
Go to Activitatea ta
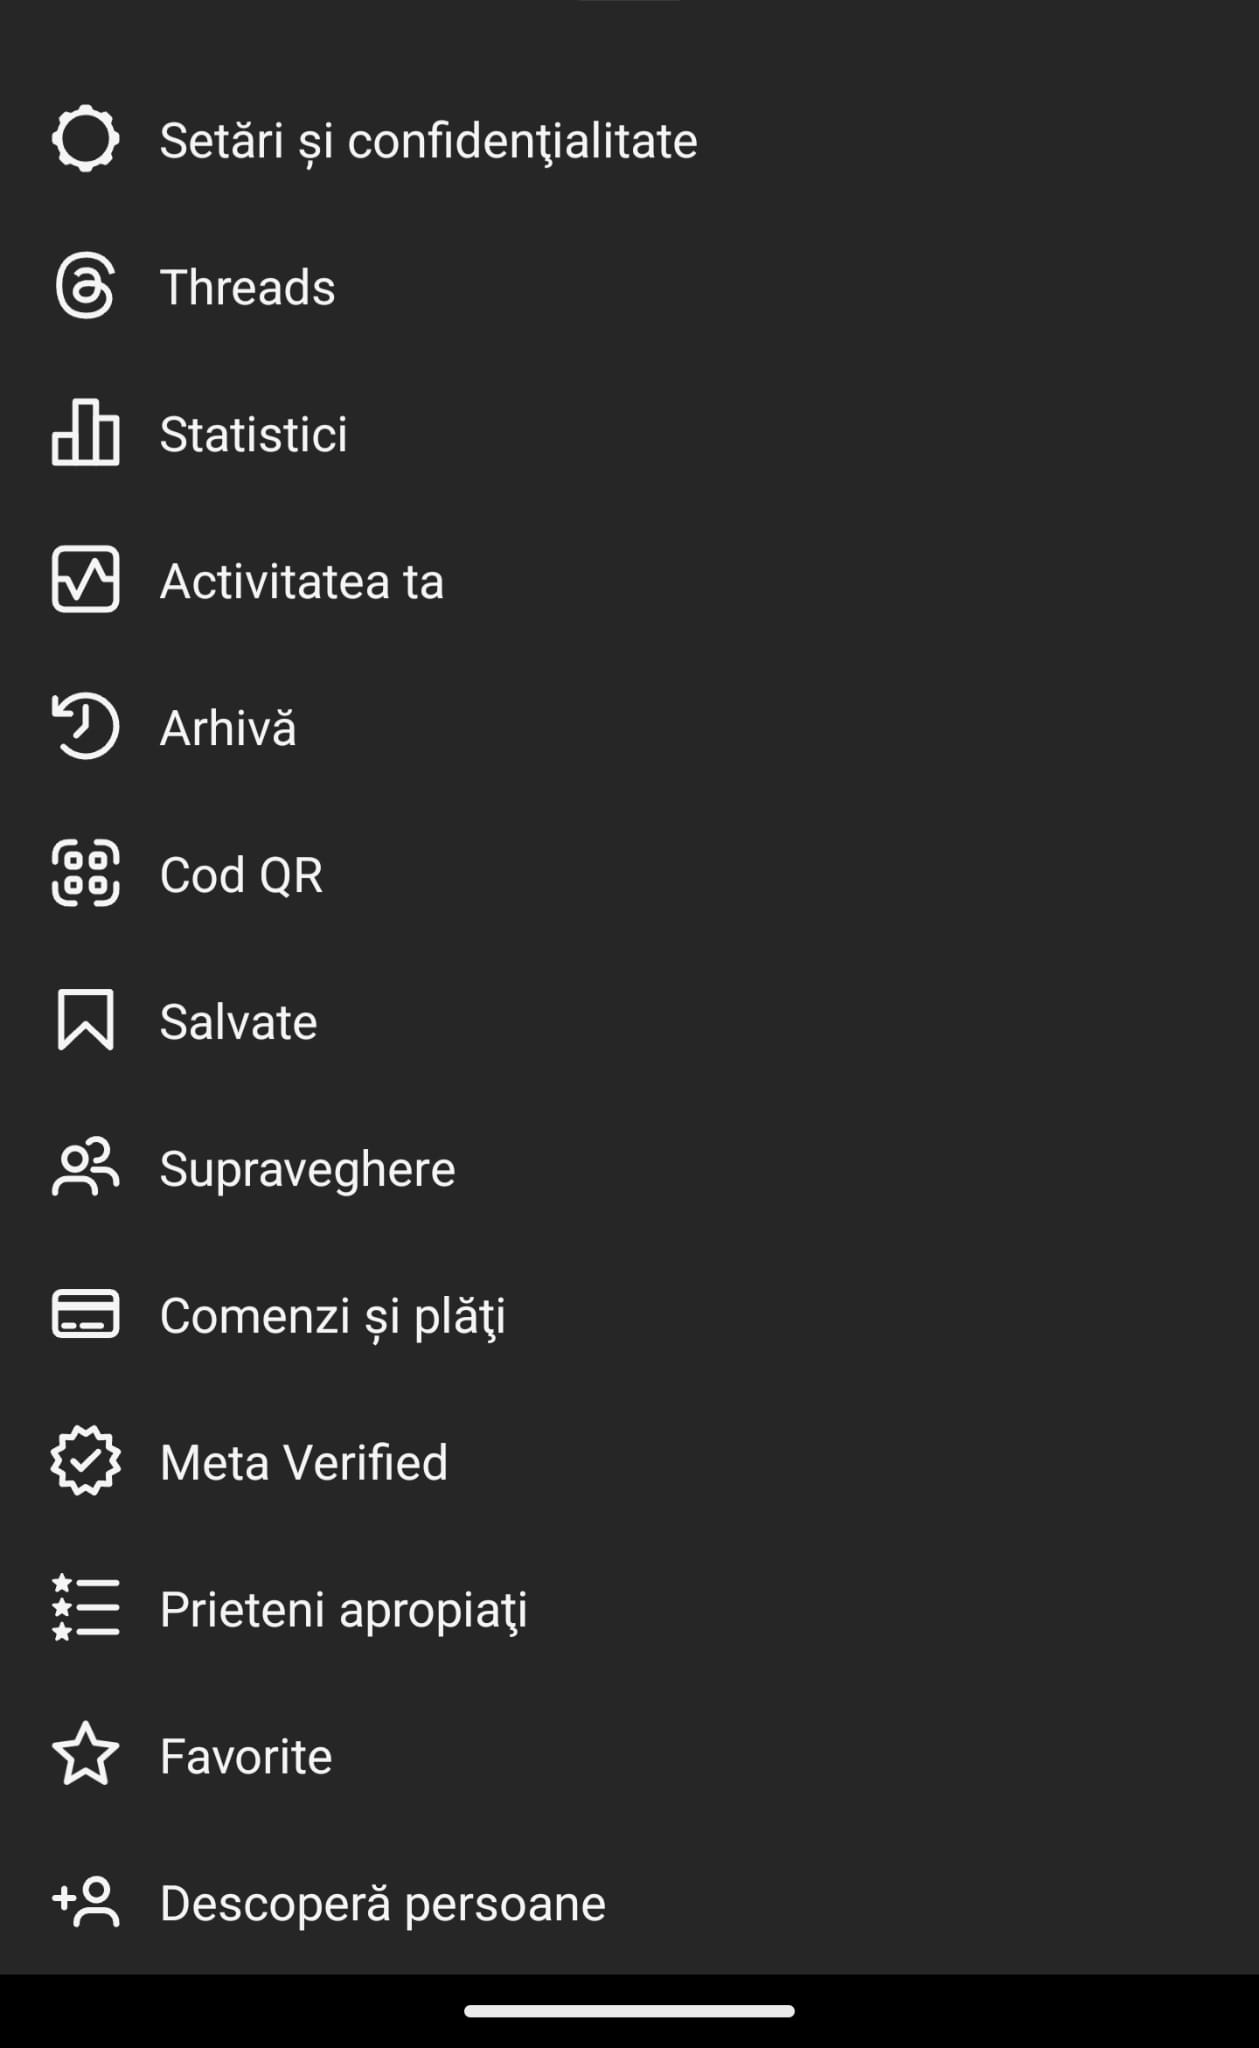[x=301, y=581]
